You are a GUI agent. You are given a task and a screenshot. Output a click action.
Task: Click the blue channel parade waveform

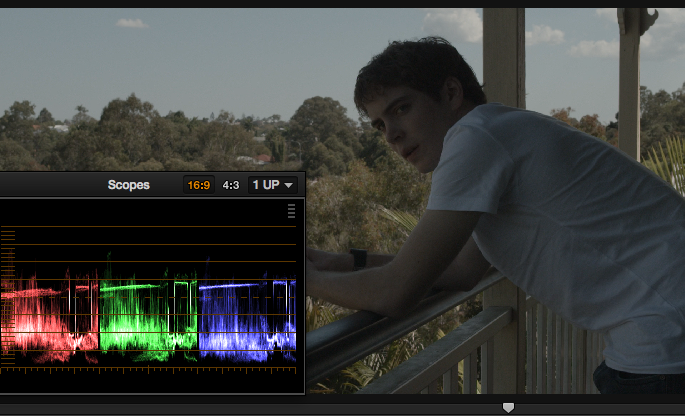click(247, 315)
